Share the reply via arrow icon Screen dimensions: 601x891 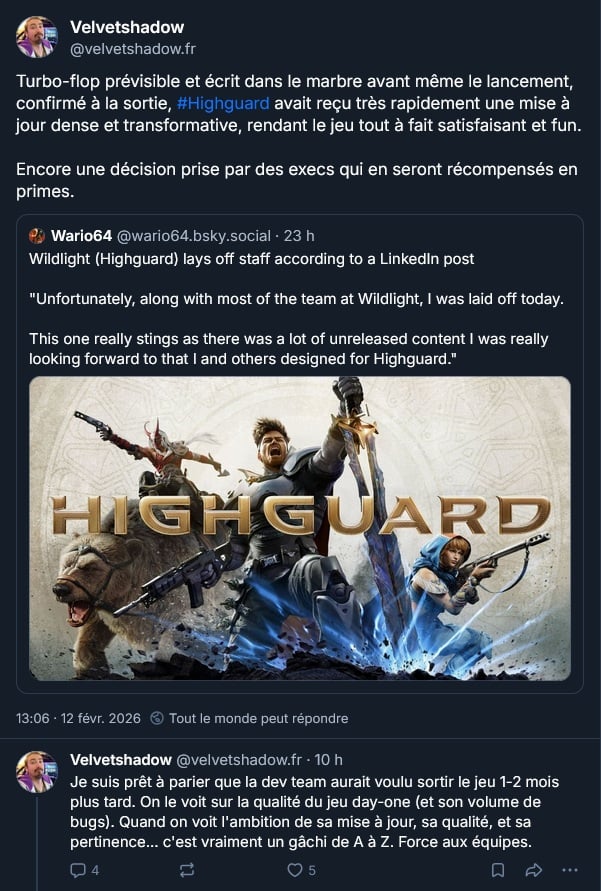[x=534, y=870]
